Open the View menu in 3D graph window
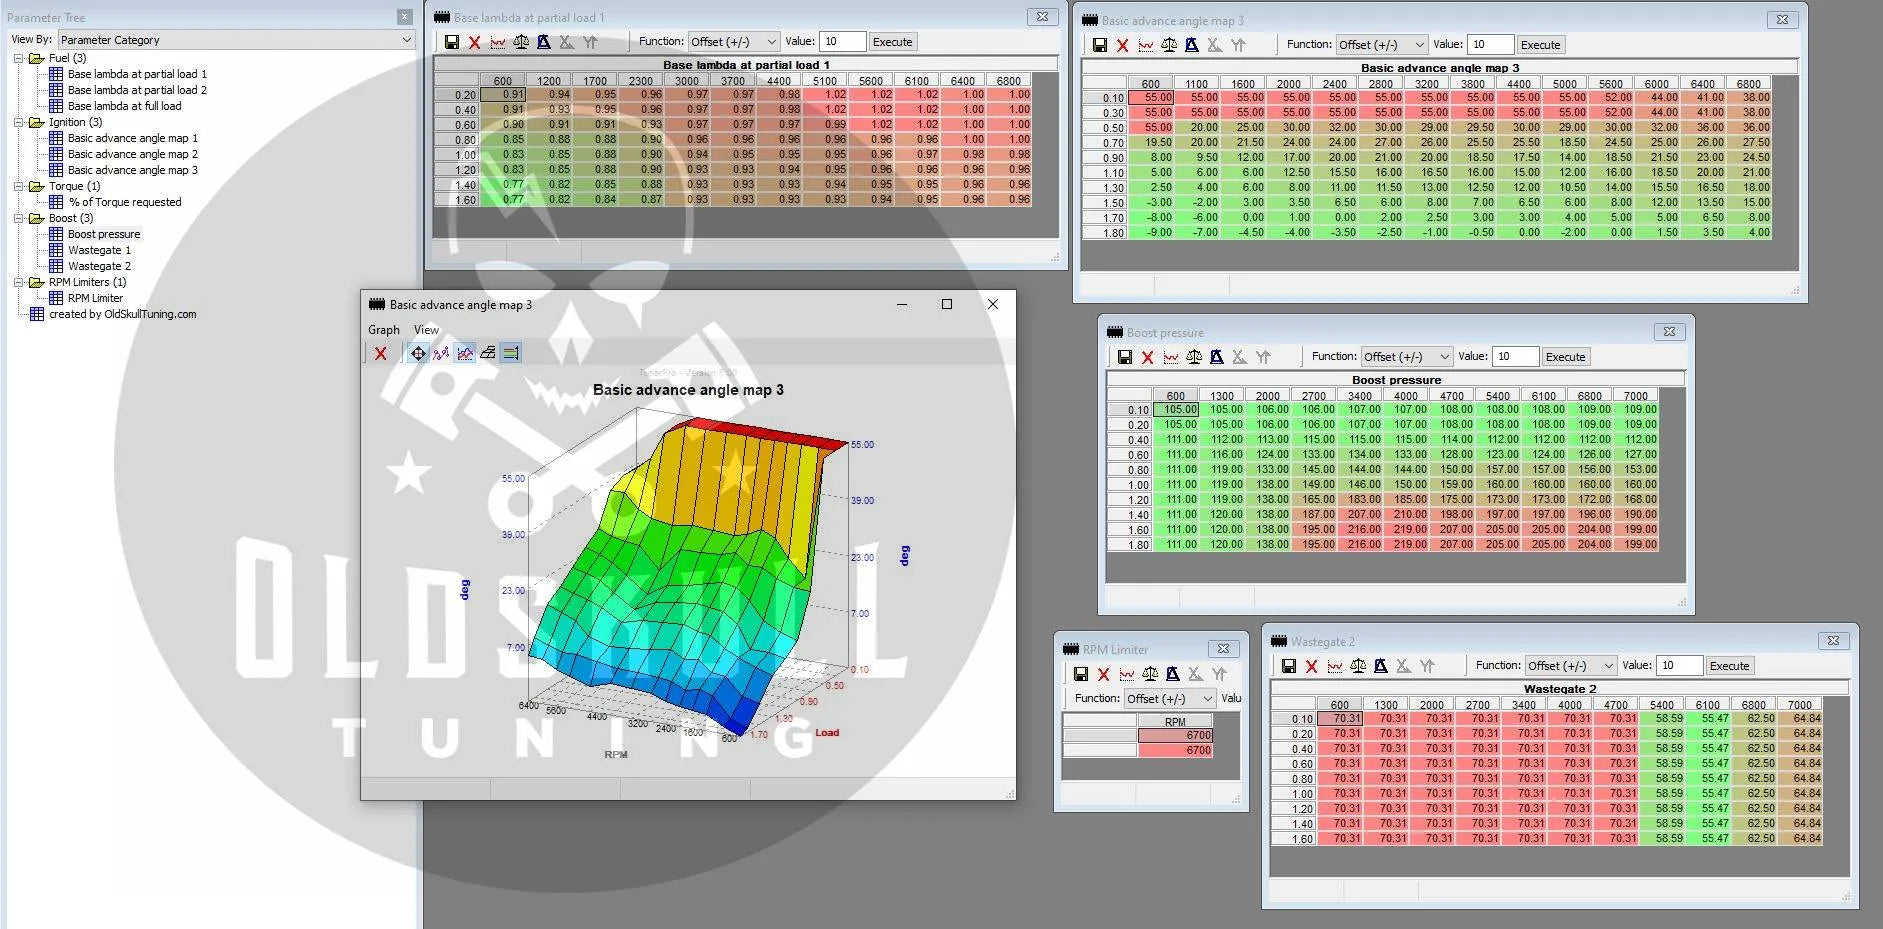Image resolution: width=1883 pixels, height=929 pixels. click(426, 330)
